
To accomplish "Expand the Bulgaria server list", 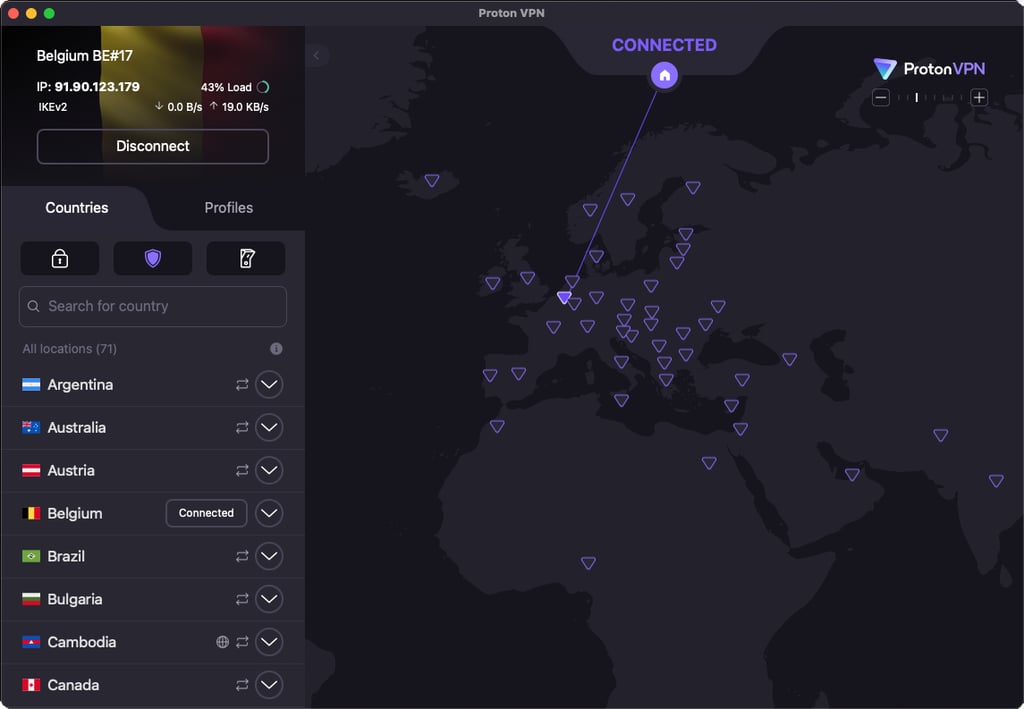I will point(269,599).
